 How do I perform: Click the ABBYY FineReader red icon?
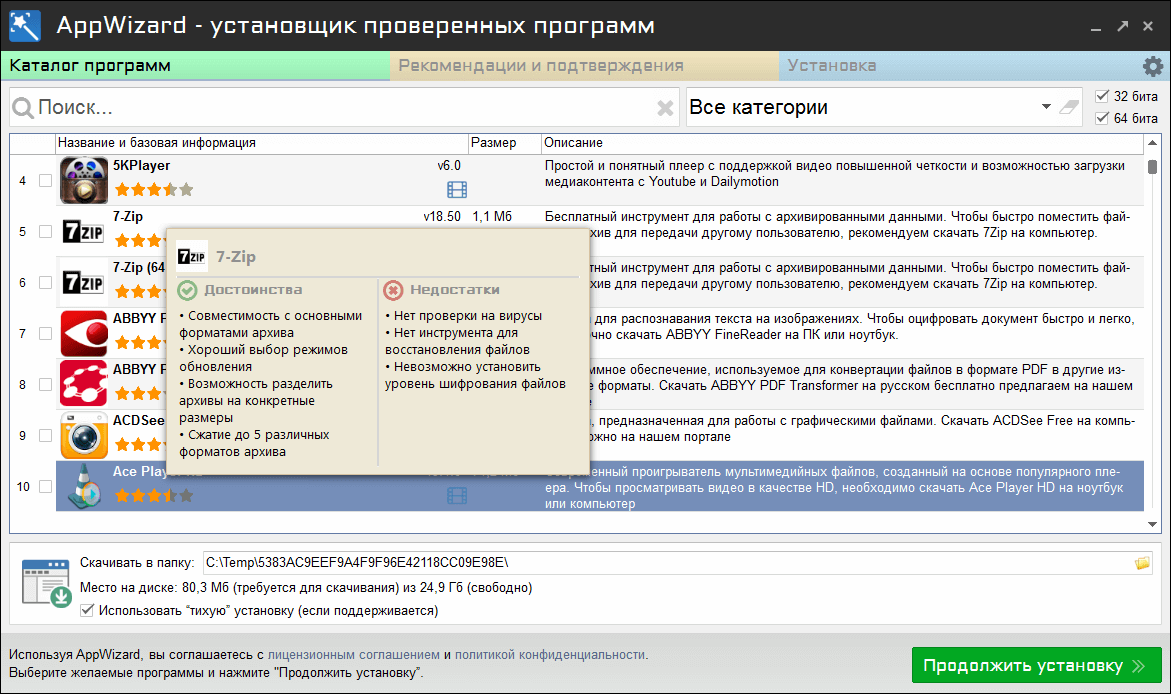pyautogui.click(x=84, y=333)
